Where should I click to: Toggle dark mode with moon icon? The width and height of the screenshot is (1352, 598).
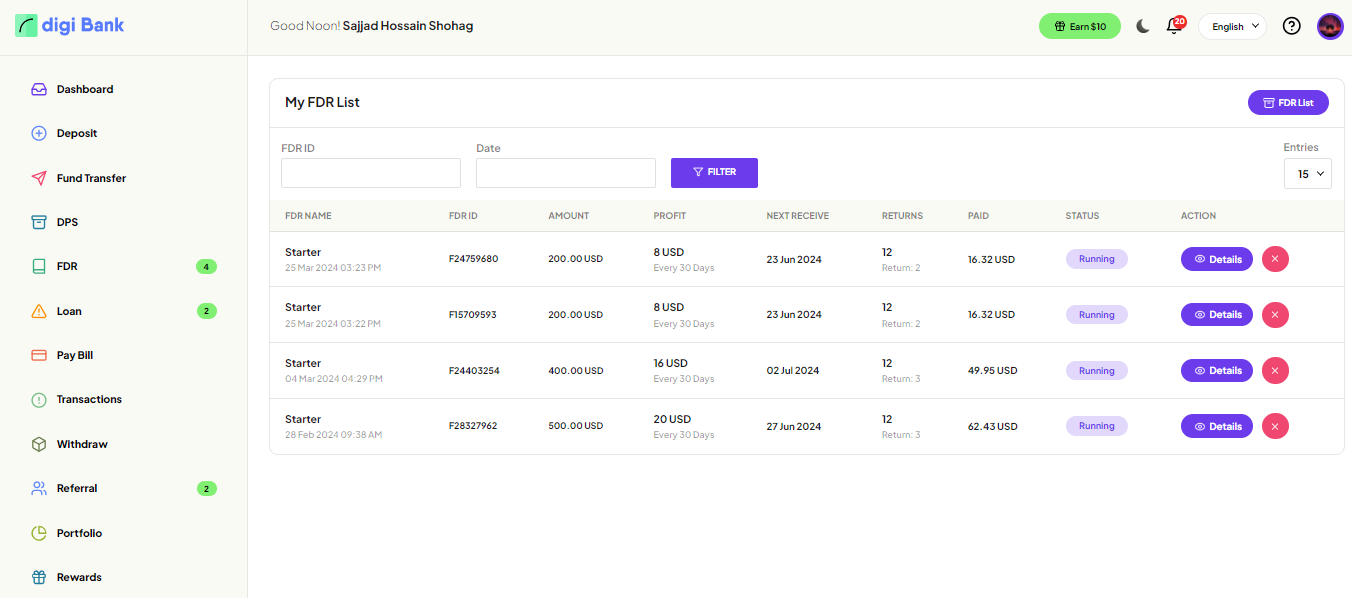coord(1142,27)
